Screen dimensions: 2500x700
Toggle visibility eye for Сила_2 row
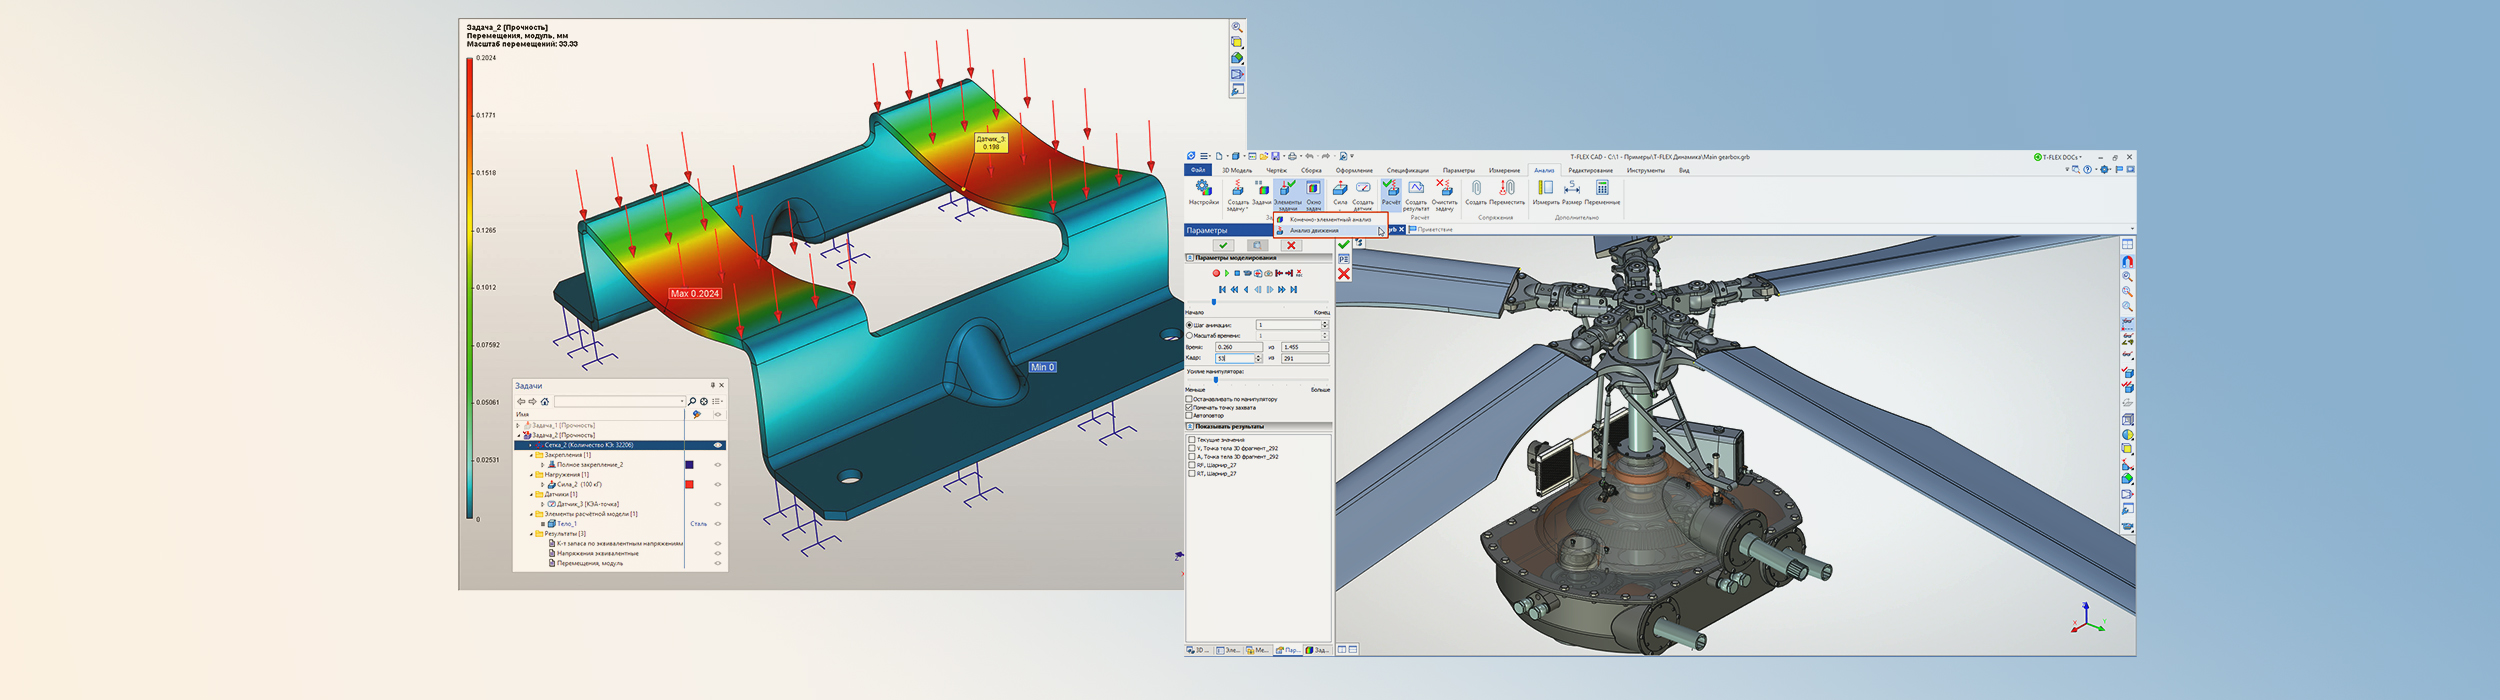[717, 485]
